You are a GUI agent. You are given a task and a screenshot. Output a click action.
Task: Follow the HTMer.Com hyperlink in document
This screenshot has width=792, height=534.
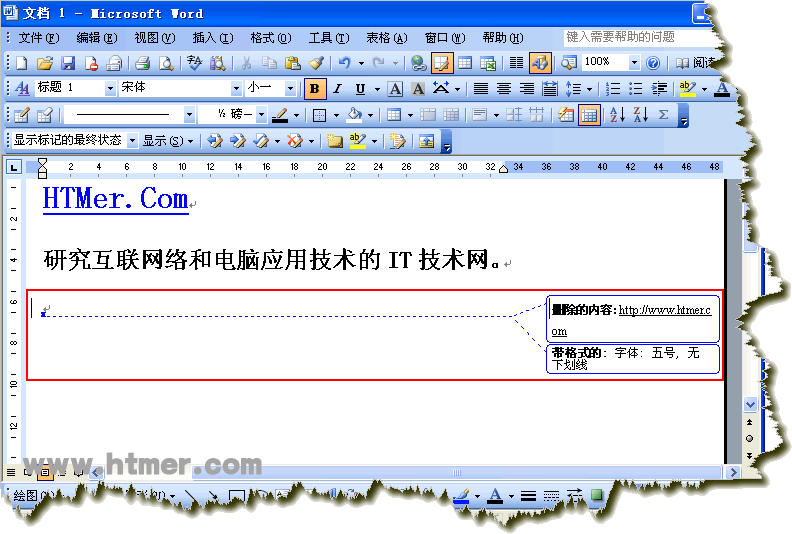point(116,199)
